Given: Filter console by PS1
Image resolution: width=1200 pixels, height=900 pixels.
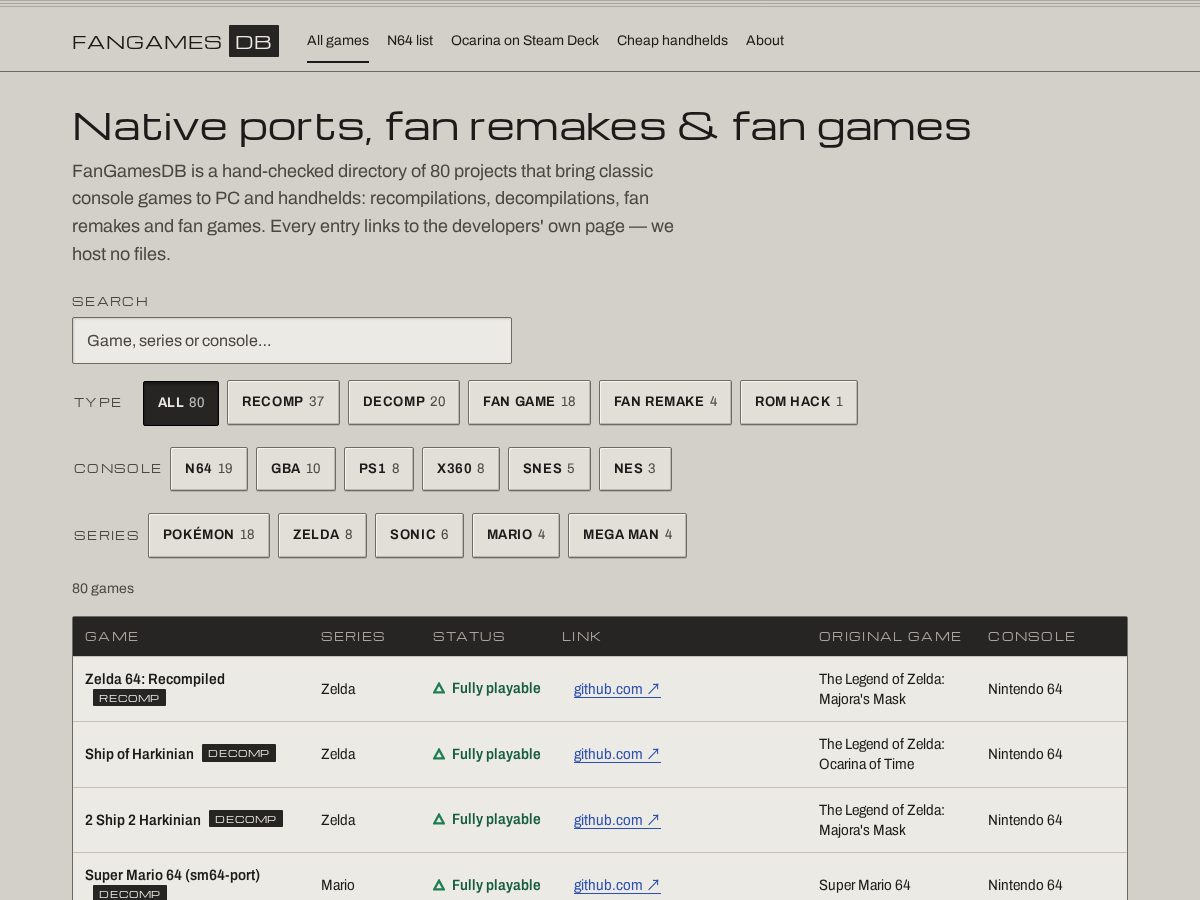Looking at the screenshot, I should (379, 469).
